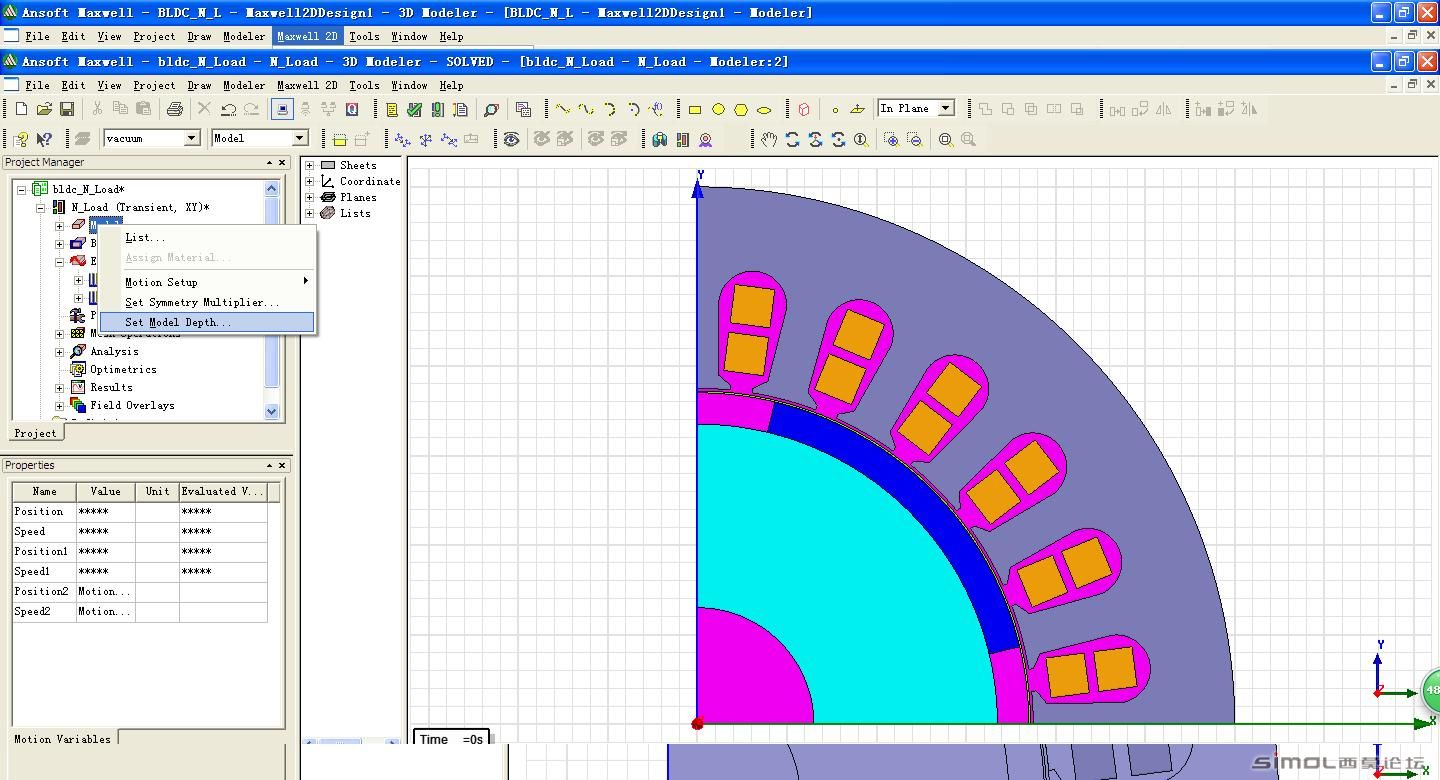Select the Optimetrics tree item
1440x780 pixels.
coord(123,369)
